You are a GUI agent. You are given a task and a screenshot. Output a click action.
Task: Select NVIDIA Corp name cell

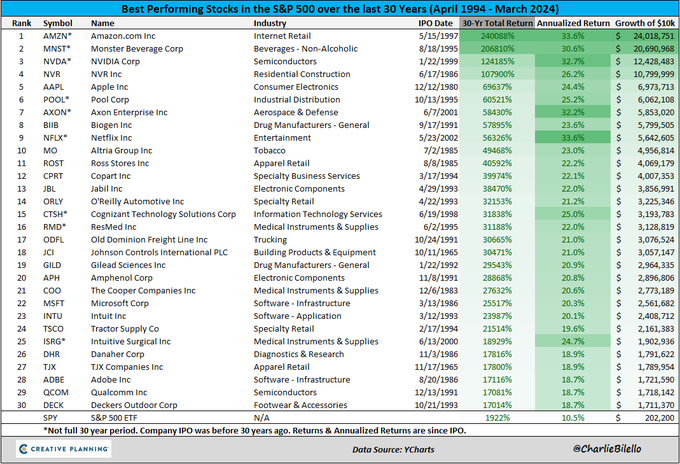(115, 62)
